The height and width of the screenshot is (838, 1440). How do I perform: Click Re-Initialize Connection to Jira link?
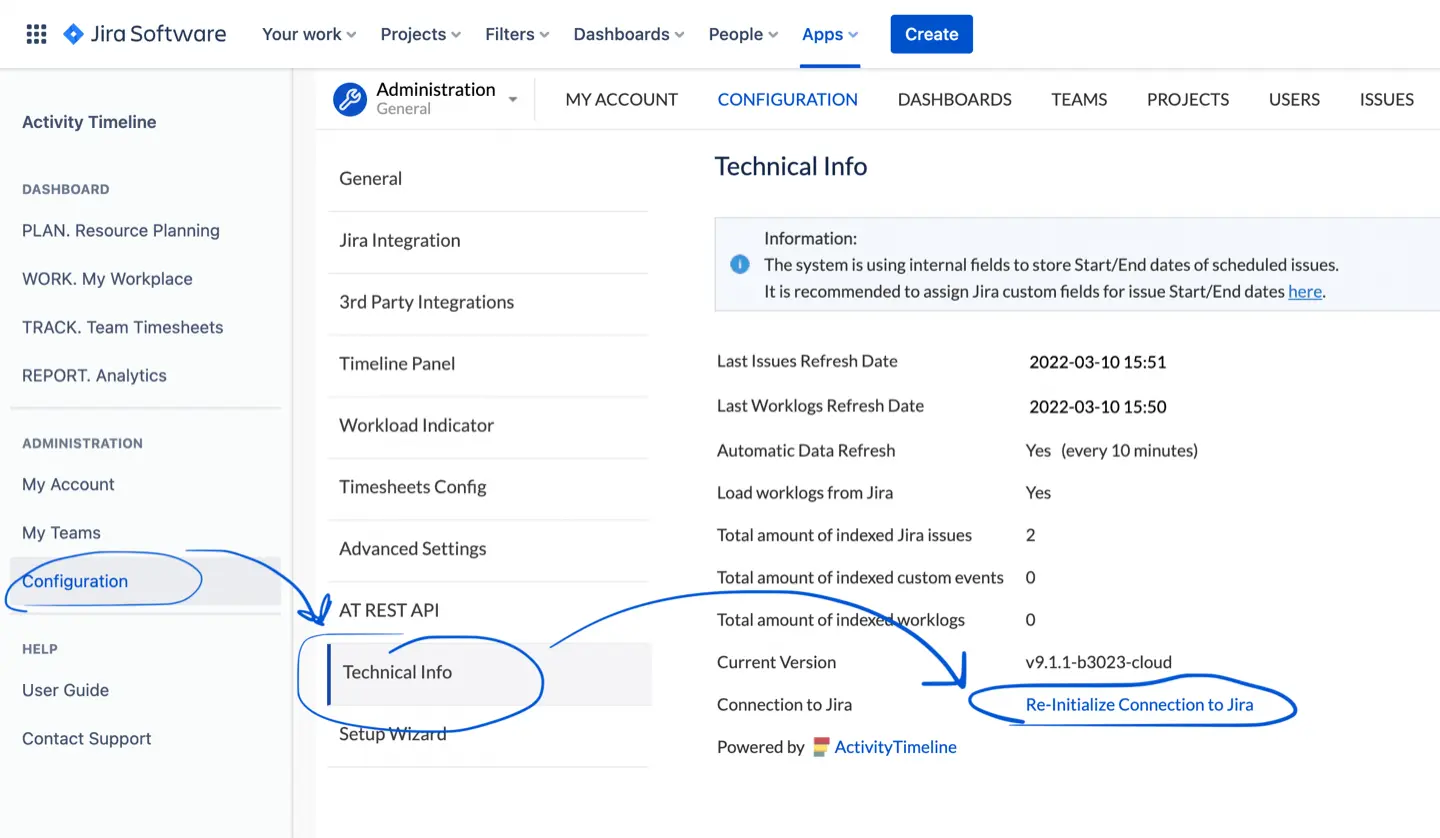point(1139,705)
